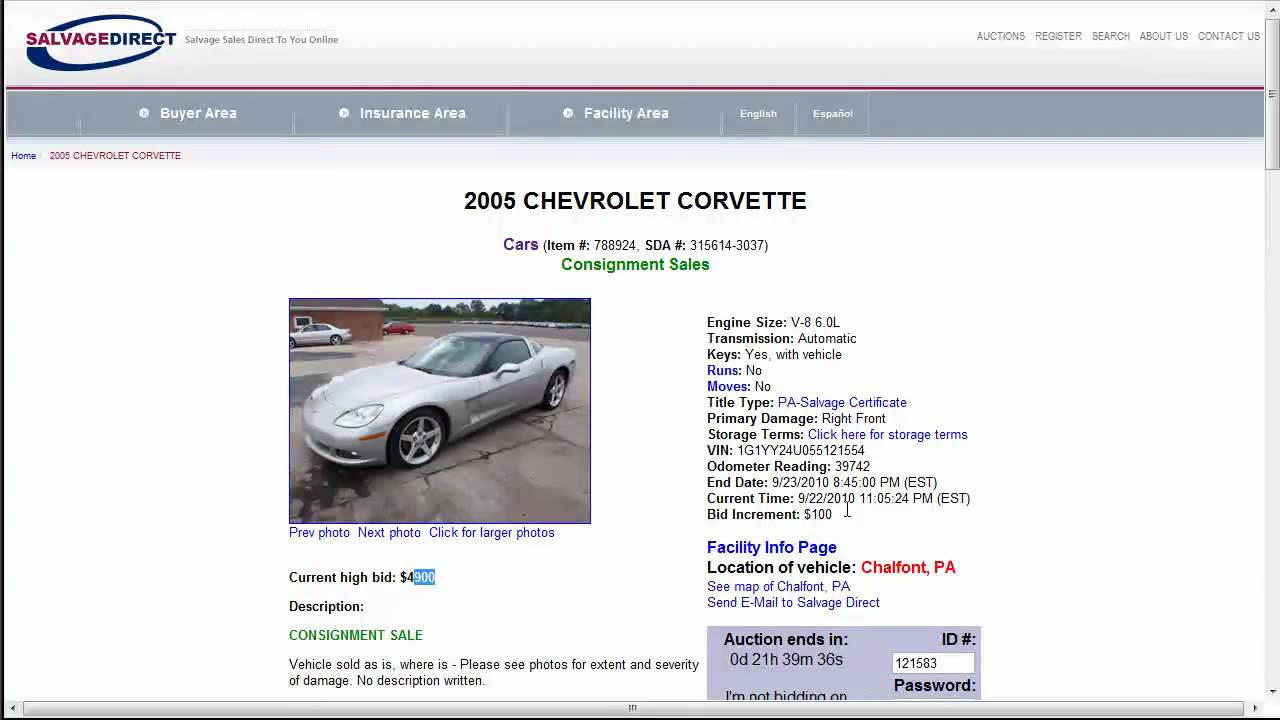Click the Odometer Reading value 39742
The height and width of the screenshot is (720, 1280).
[852, 467]
